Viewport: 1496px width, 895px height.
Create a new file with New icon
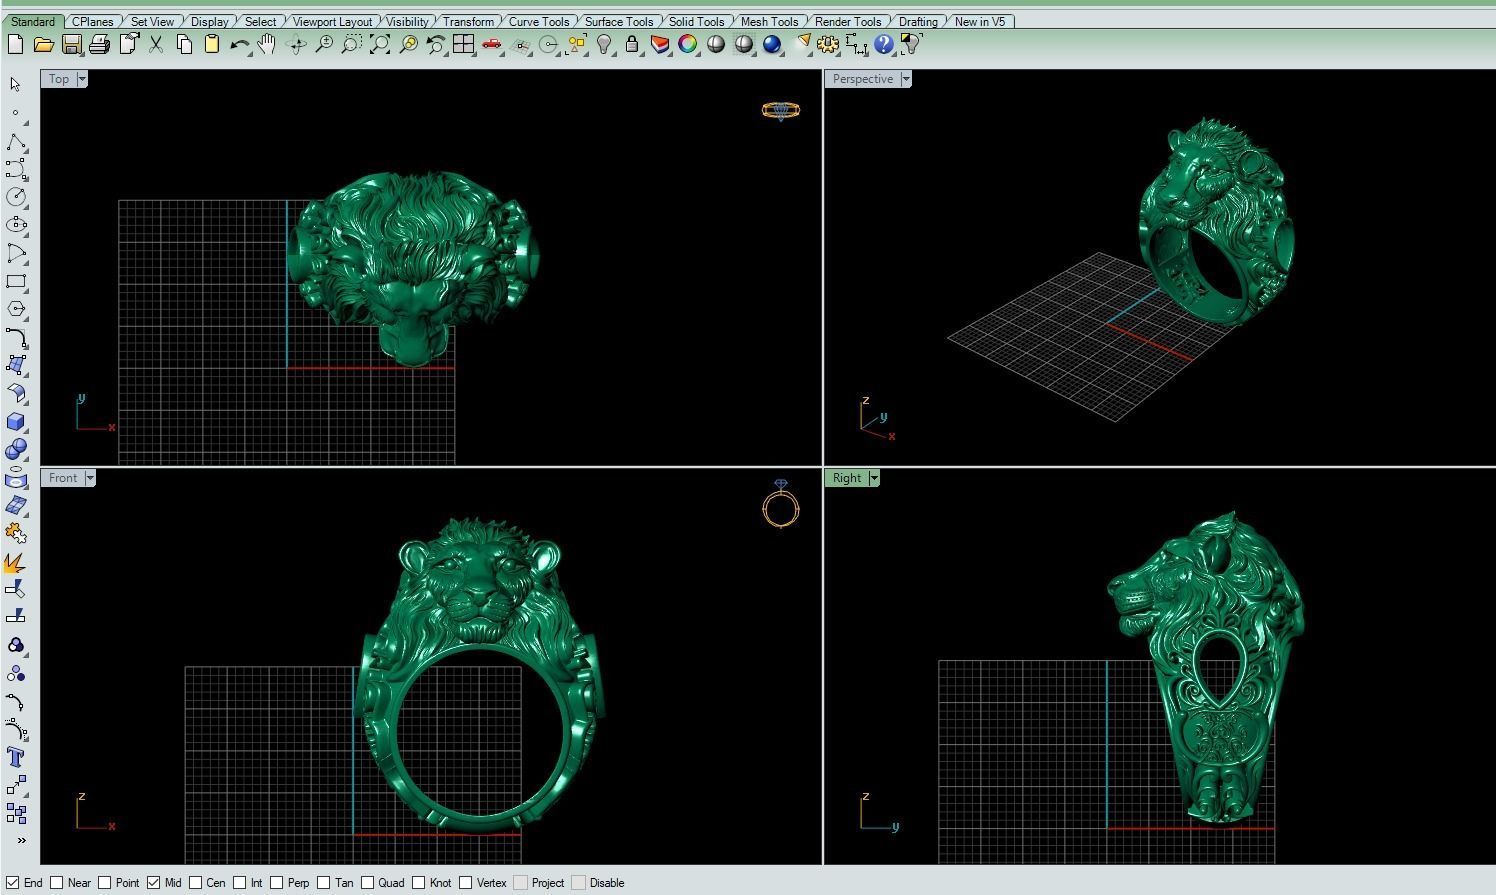pyautogui.click(x=15, y=44)
